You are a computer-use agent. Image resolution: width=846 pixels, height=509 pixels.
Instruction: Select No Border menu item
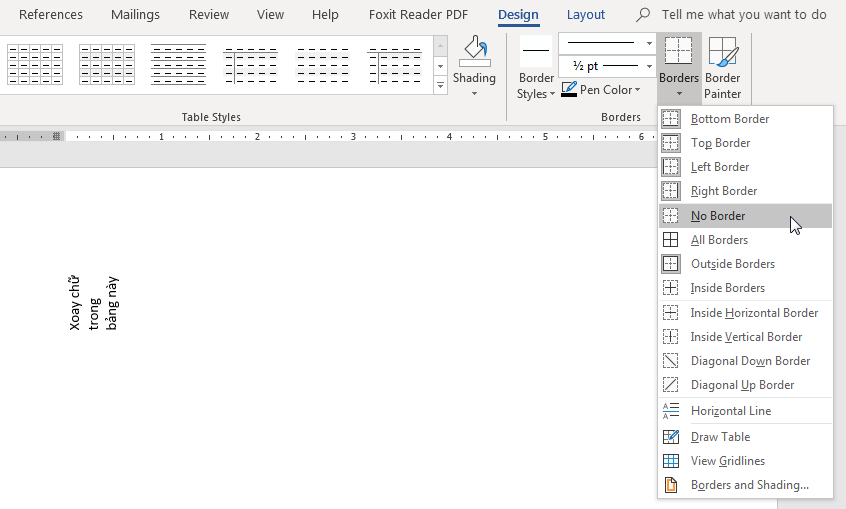click(x=718, y=216)
